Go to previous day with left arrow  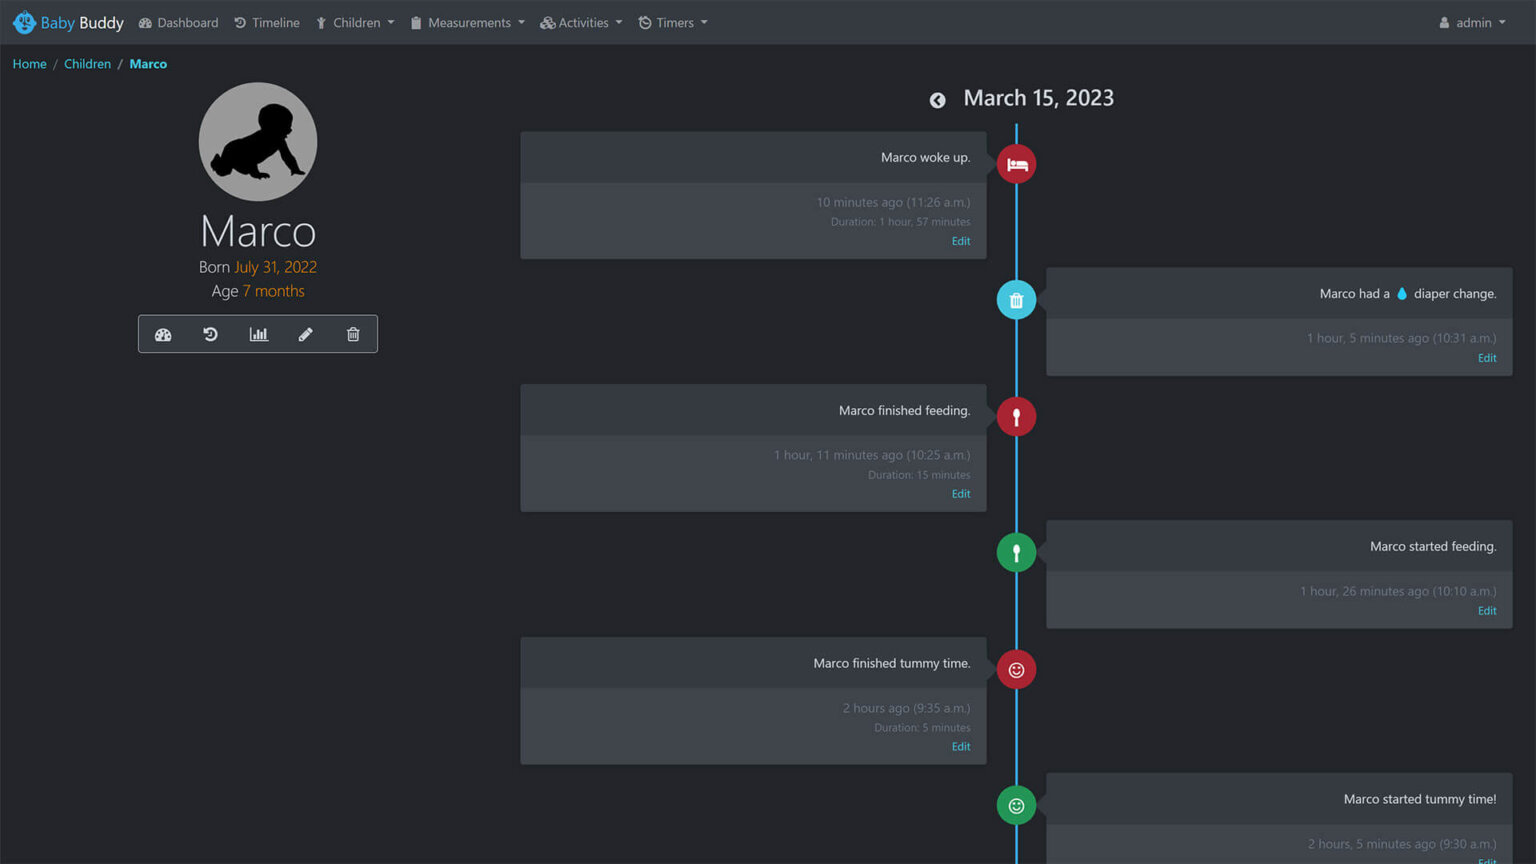(x=937, y=100)
